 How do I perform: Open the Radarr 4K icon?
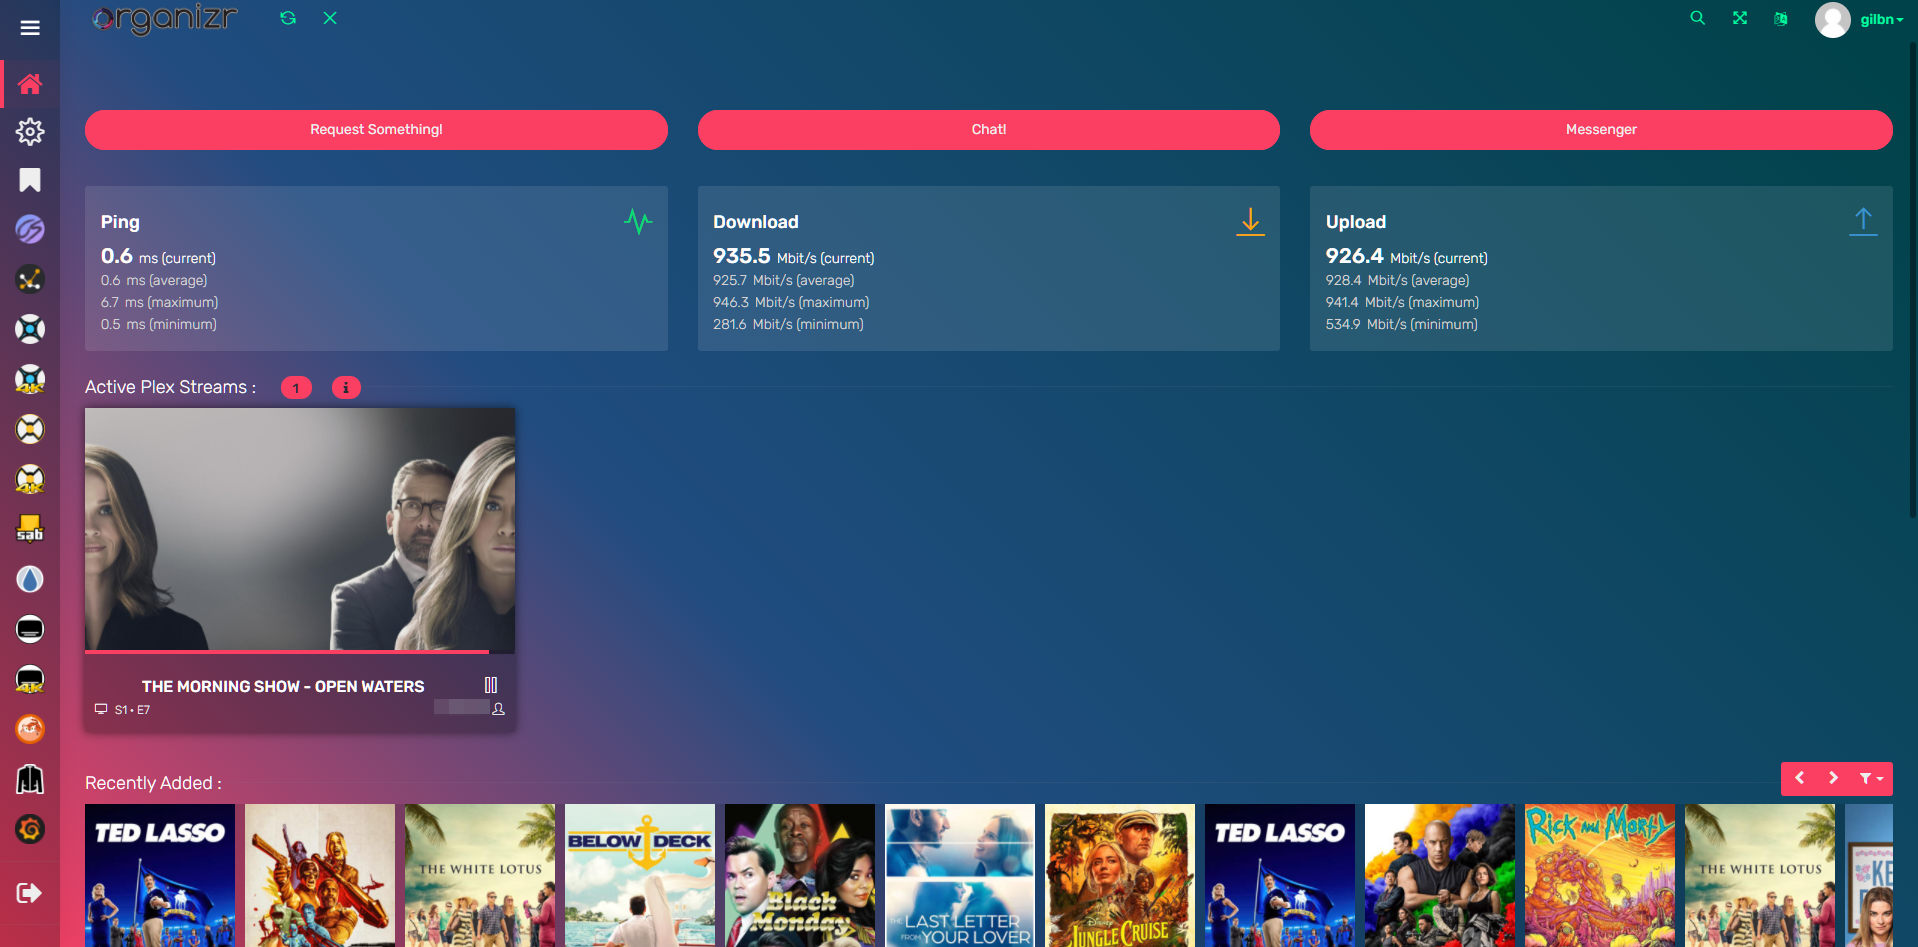30,479
